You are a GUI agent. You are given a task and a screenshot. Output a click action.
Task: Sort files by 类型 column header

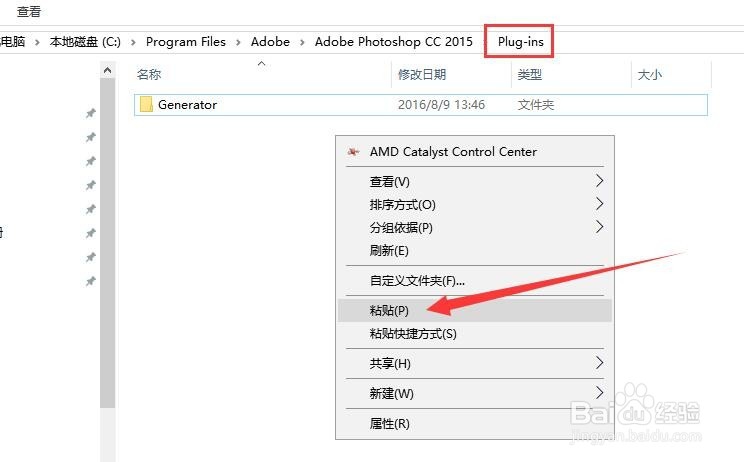(530, 74)
